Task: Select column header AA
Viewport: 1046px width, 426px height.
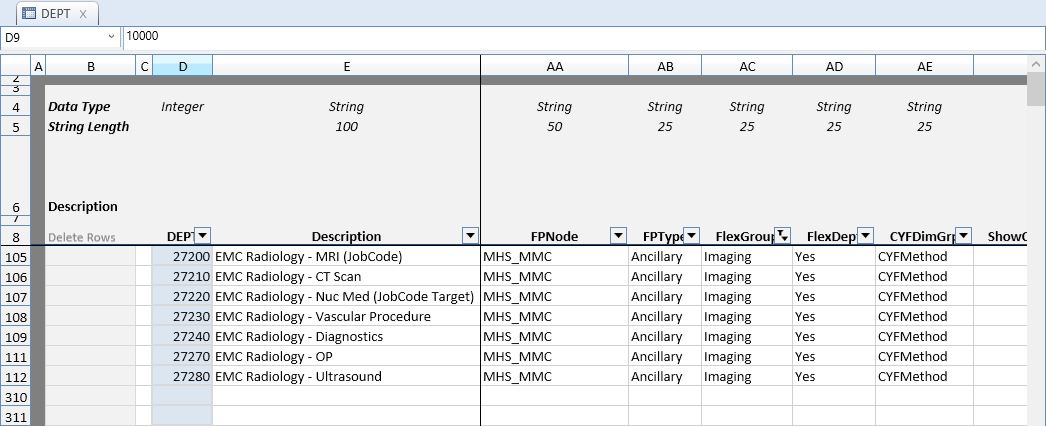Action: point(554,66)
